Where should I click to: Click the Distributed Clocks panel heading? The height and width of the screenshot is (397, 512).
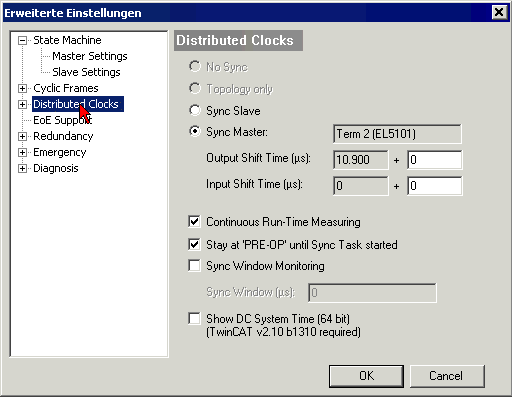[238, 40]
